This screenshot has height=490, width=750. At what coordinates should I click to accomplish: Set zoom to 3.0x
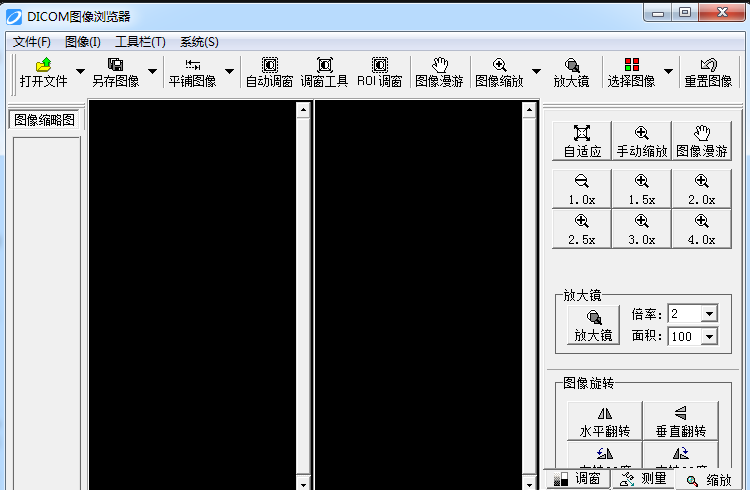641,229
